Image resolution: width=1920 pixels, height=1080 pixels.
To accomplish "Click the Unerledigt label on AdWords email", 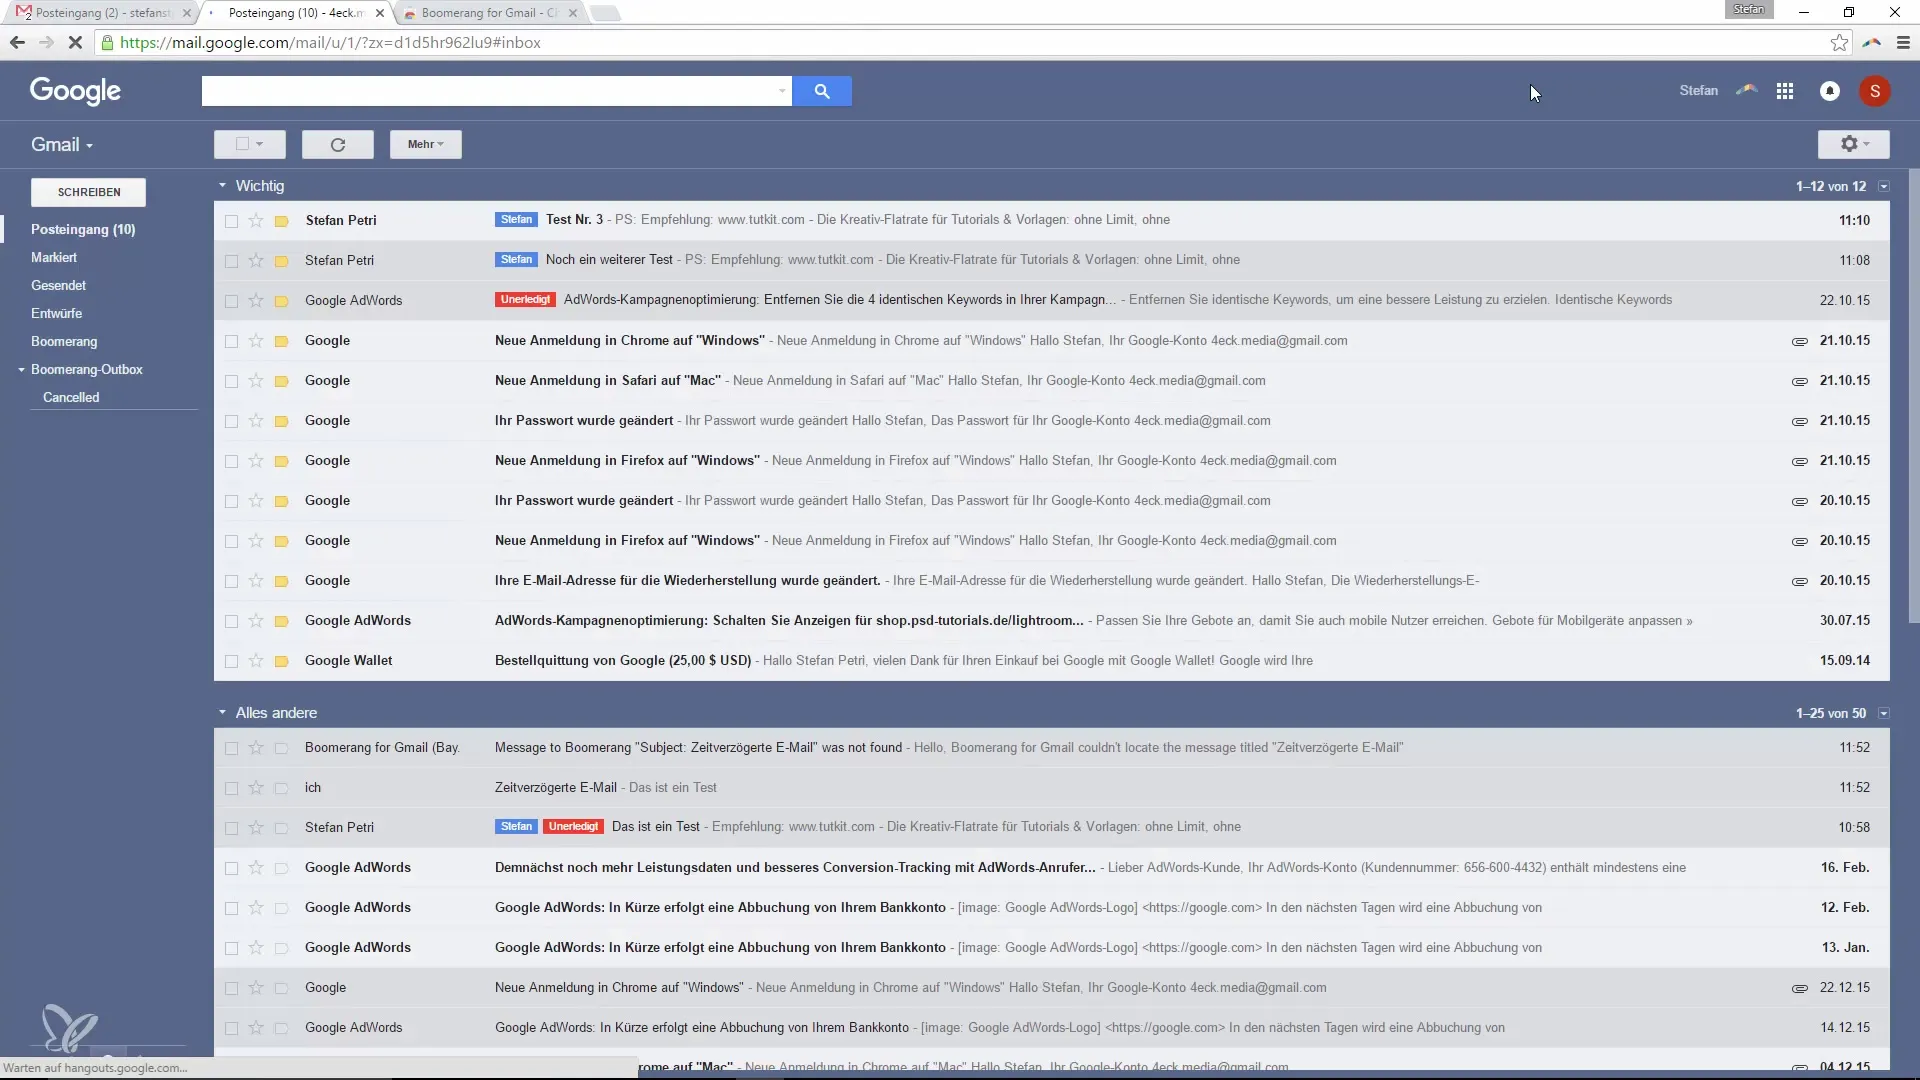I will 525,300.
